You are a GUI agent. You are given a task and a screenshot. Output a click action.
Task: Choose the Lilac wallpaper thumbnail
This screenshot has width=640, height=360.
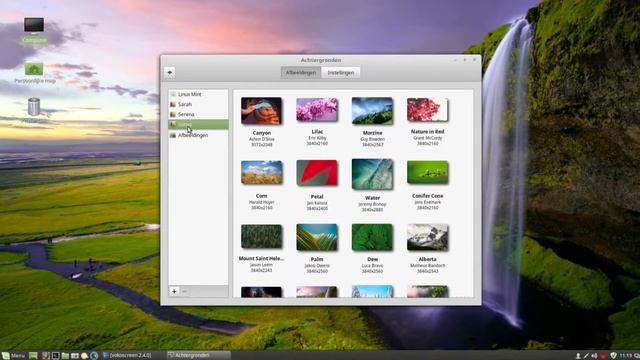click(317, 110)
